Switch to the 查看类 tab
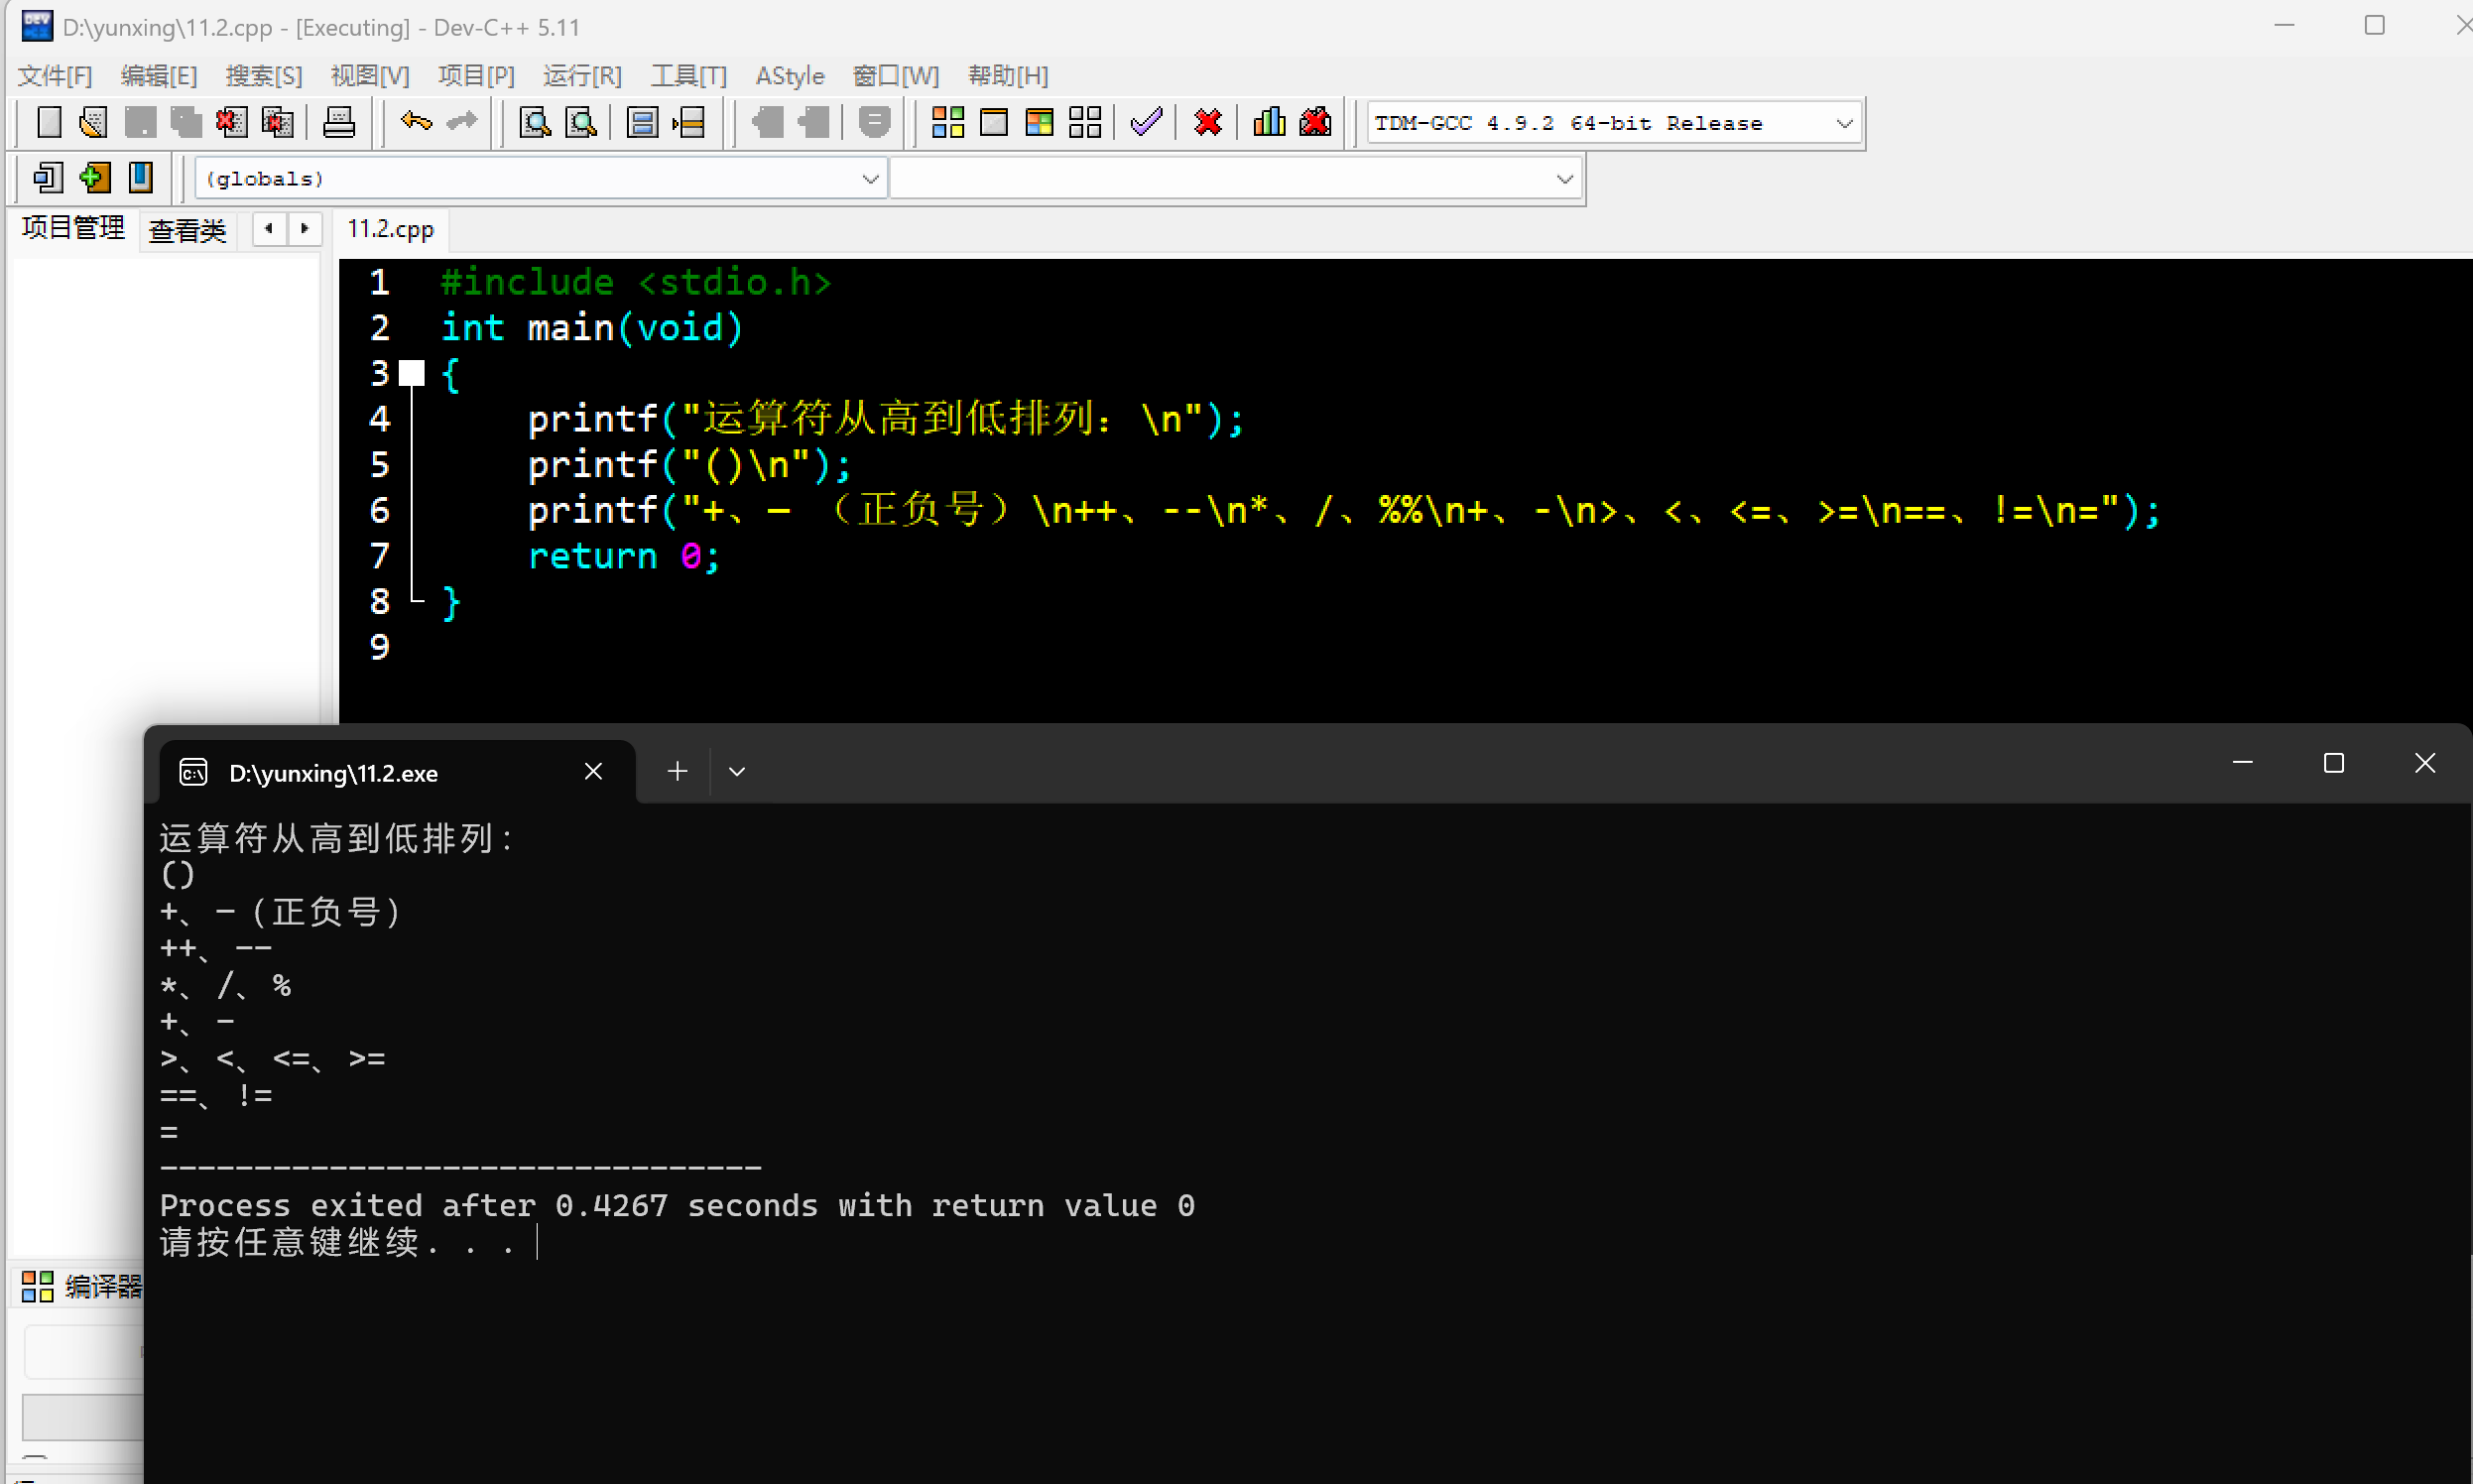 tap(187, 231)
